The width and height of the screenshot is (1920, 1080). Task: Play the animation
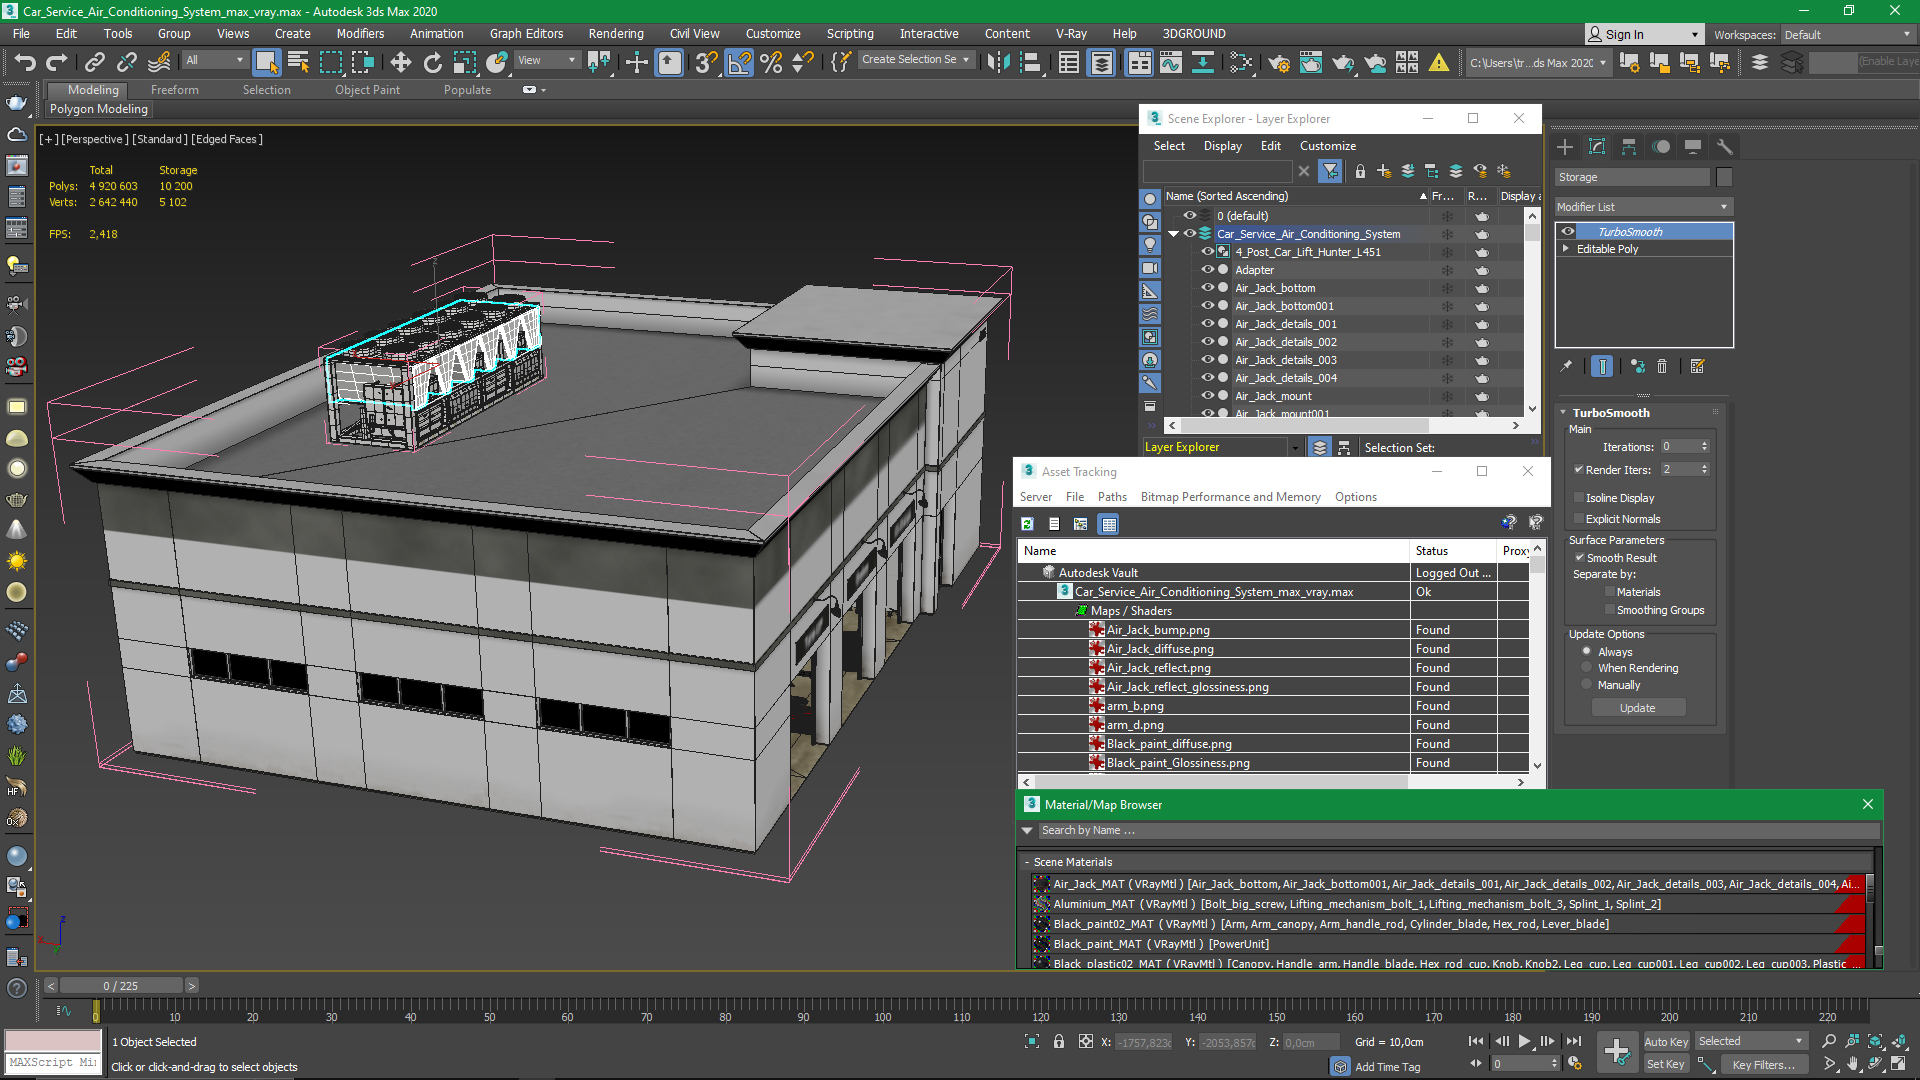[1525, 1042]
